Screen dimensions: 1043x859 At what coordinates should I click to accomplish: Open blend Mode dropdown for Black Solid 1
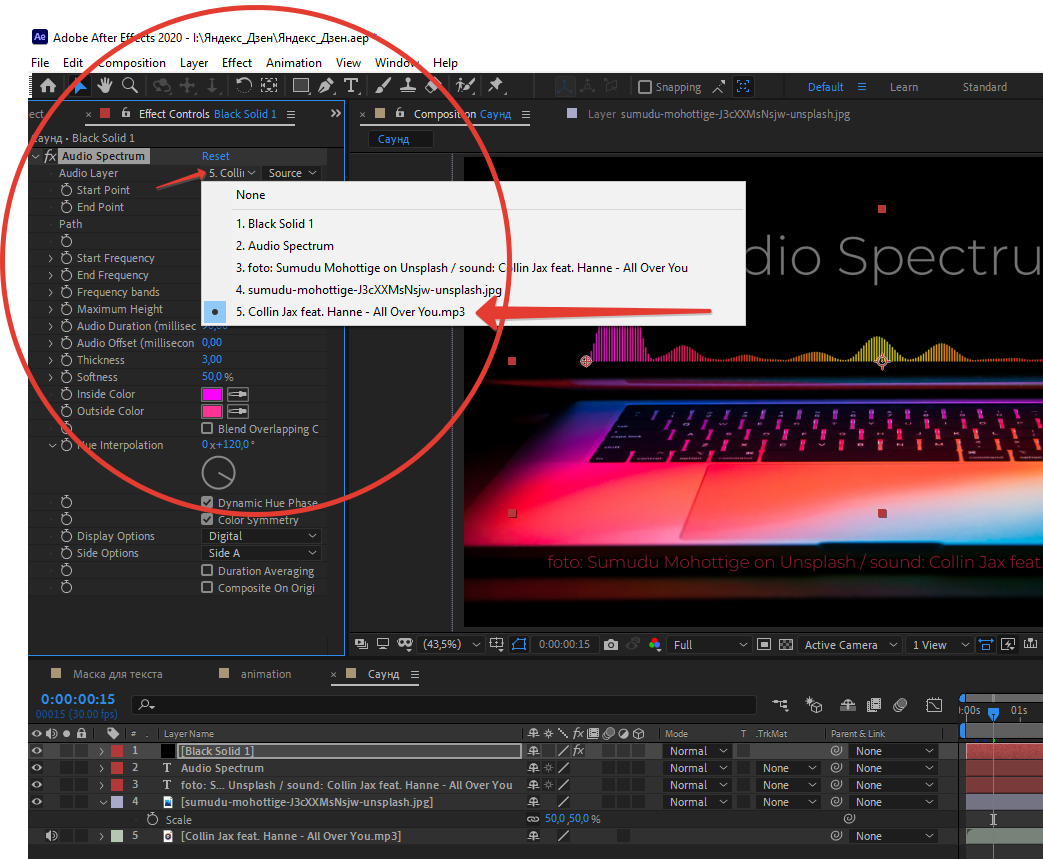698,751
